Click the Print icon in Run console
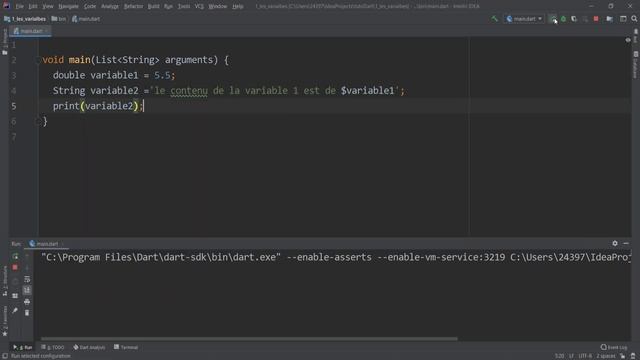 click(27, 302)
